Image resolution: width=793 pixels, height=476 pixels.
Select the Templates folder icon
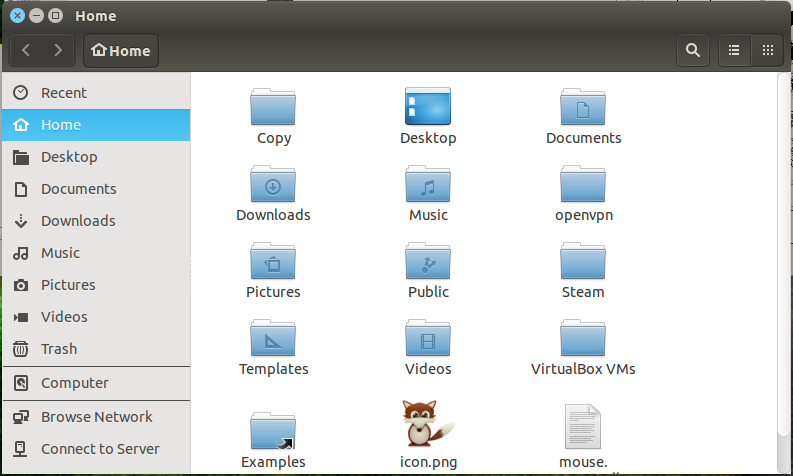tap(273, 337)
